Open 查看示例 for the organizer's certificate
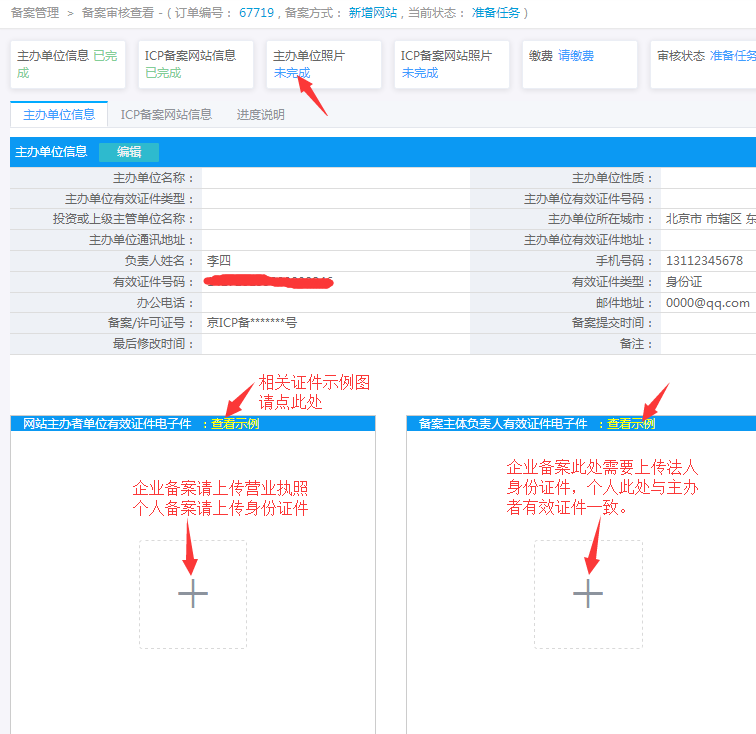The image size is (756, 734). point(235,424)
